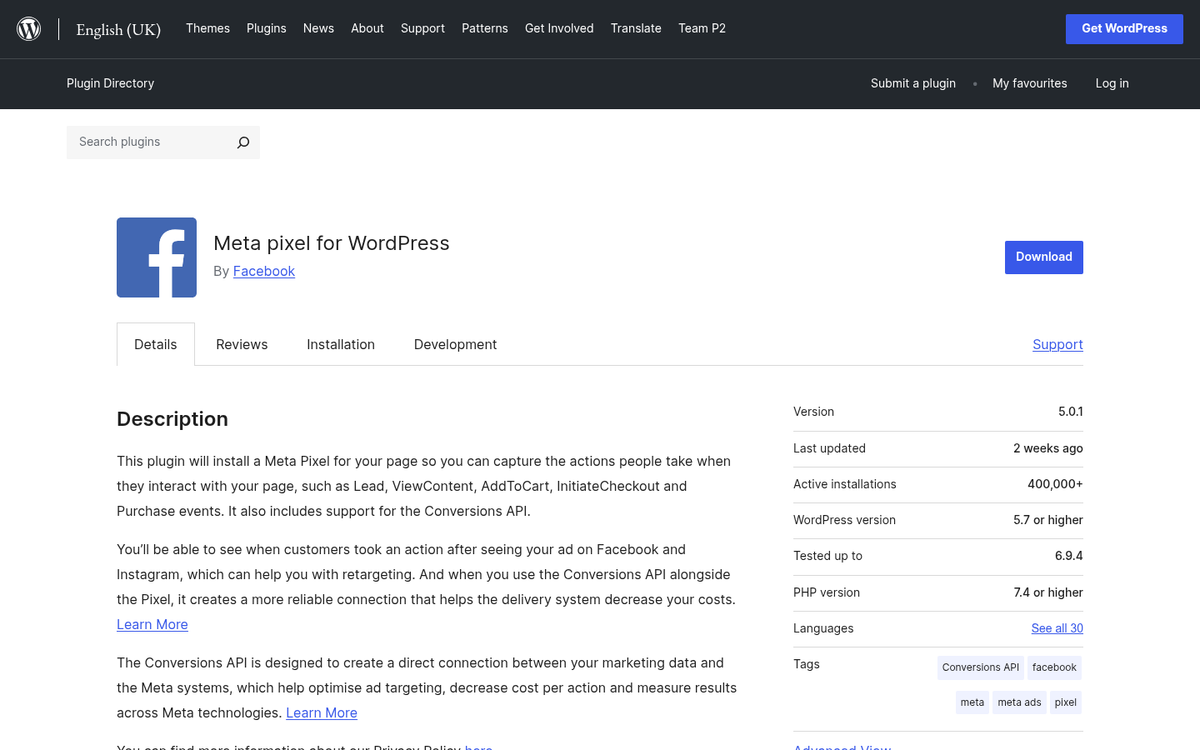
Task: Go to Patterns in top navigation
Action: (x=485, y=28)
